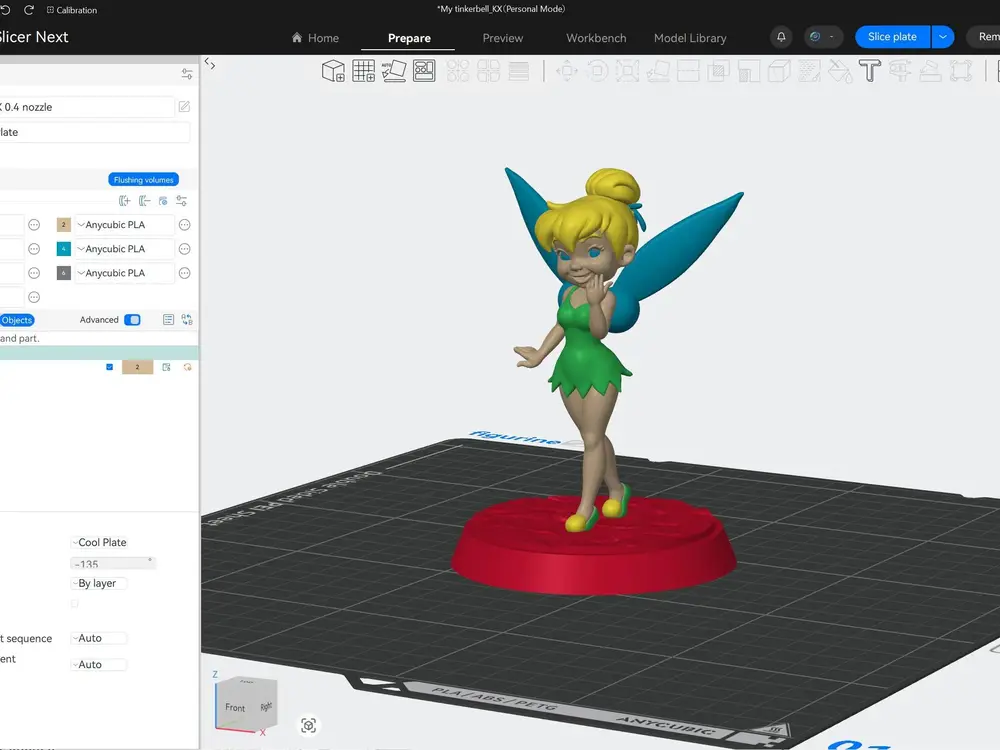
Task: Click the Add plate grid icon
Action: 364,71
